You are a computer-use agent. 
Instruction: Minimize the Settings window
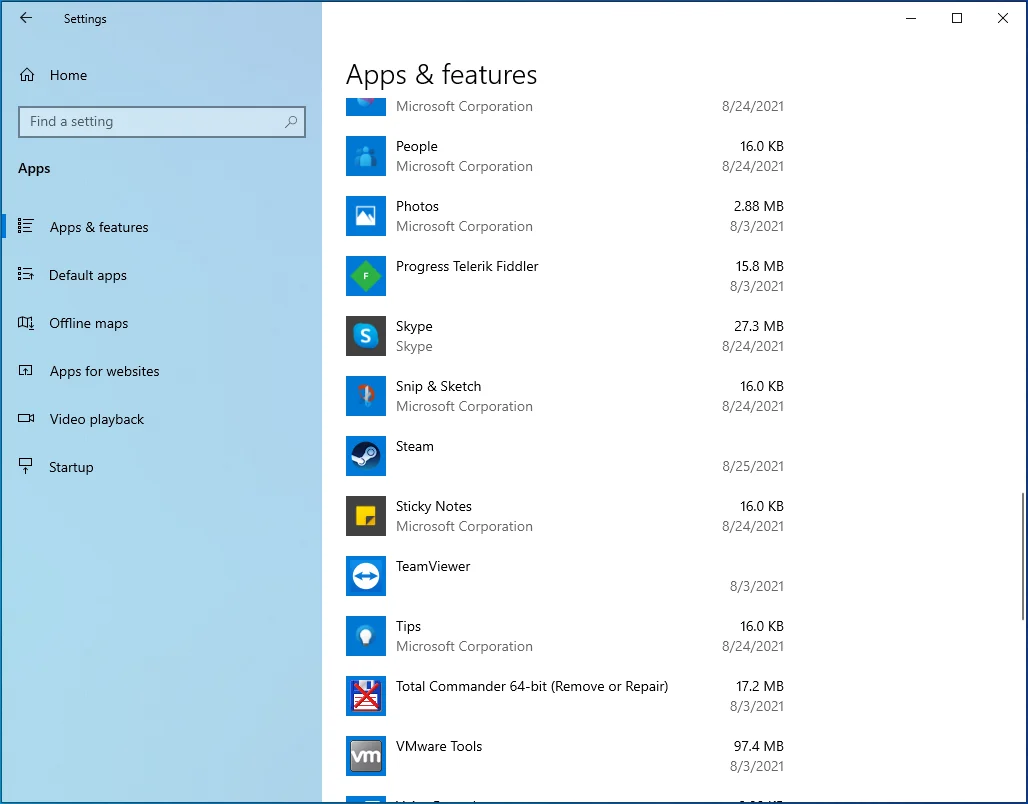[x=911, y=18]
